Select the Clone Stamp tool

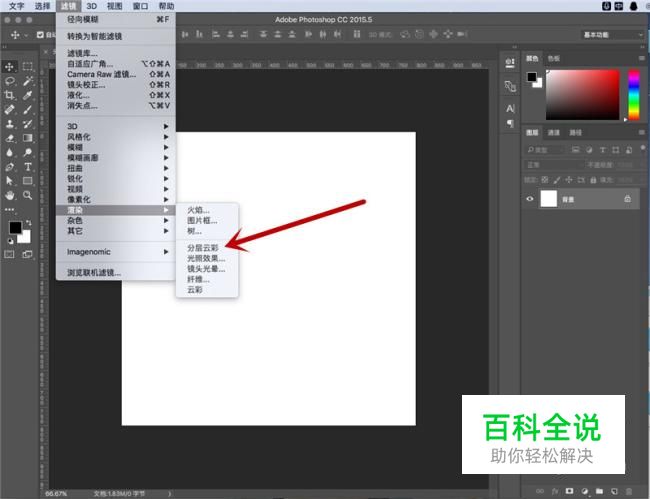(10, 124)
